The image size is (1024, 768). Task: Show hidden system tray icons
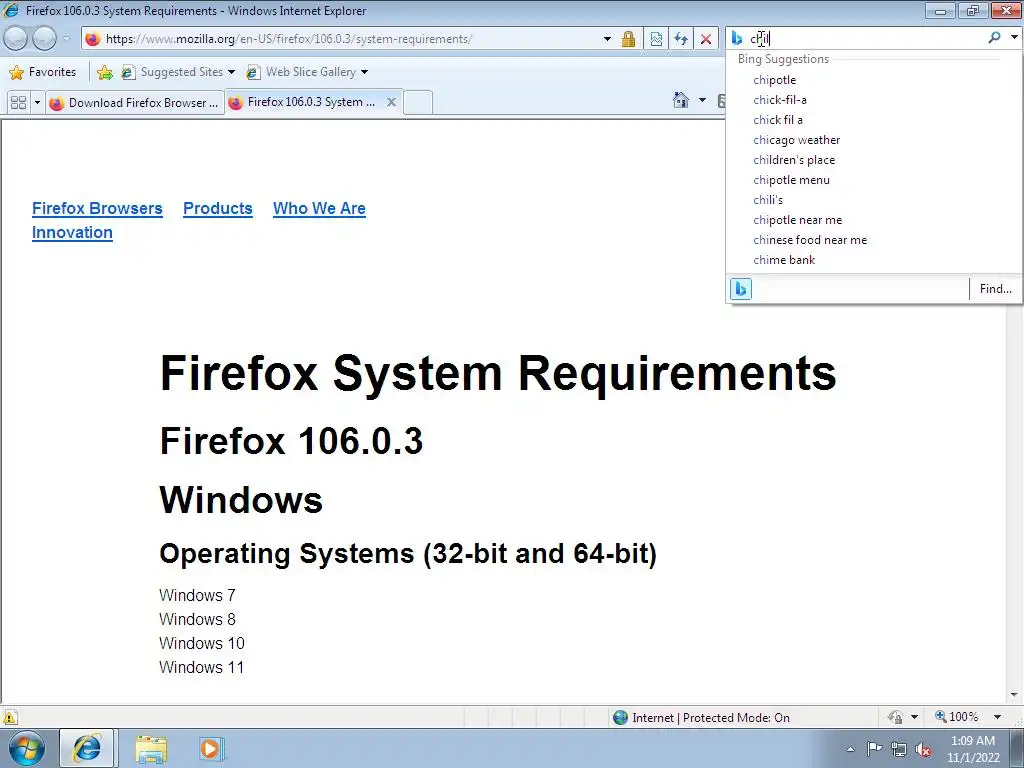click(x=850, y=749)
